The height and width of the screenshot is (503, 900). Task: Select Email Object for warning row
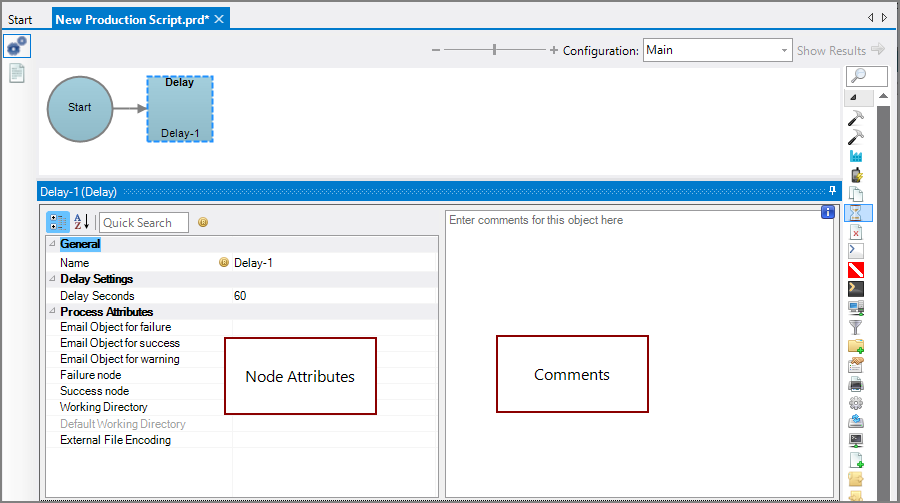tap(242, 359)
